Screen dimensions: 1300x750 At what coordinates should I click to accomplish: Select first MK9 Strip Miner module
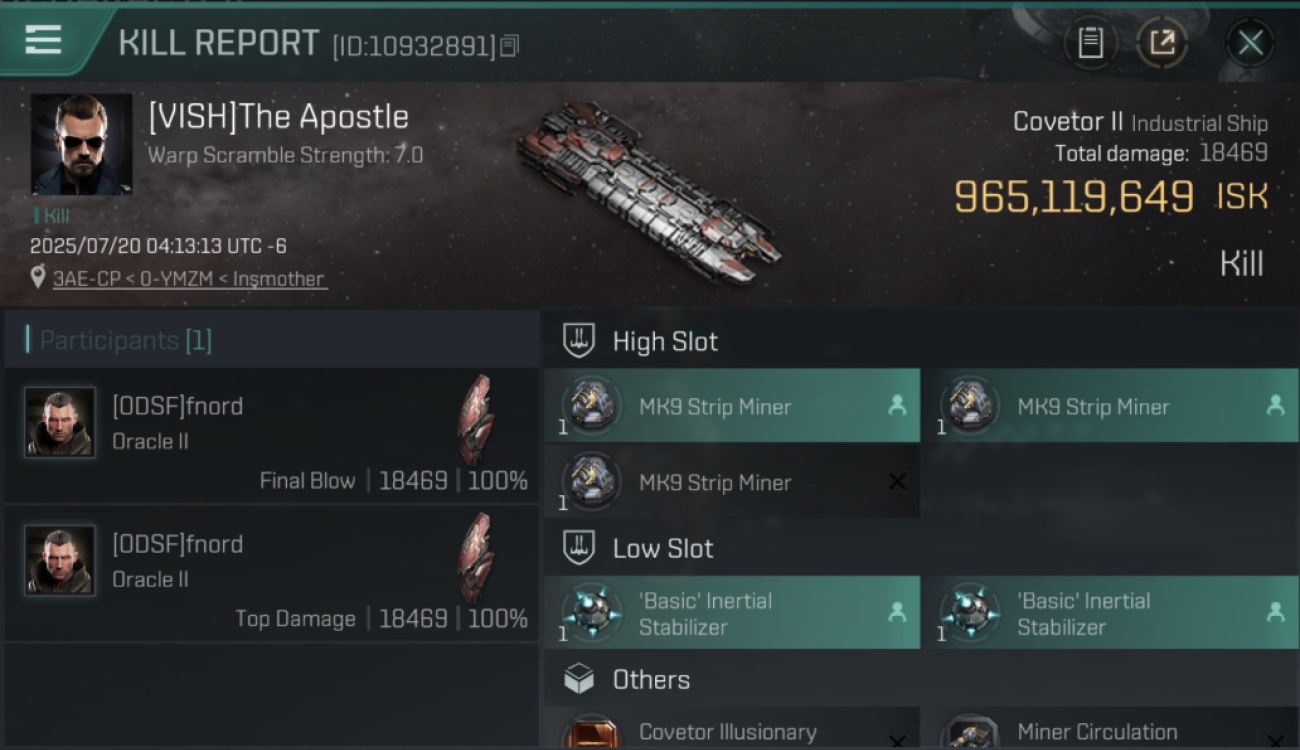click(732, 406)
